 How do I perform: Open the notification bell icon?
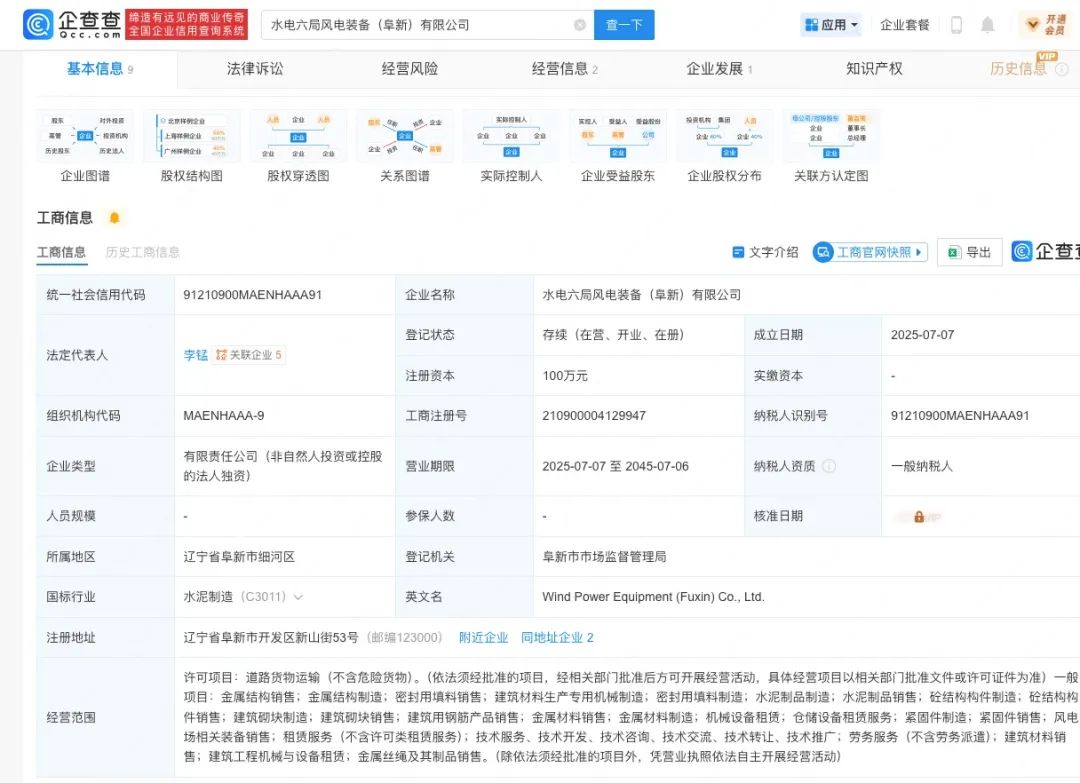pyautogui.click(x=989, y=24)
